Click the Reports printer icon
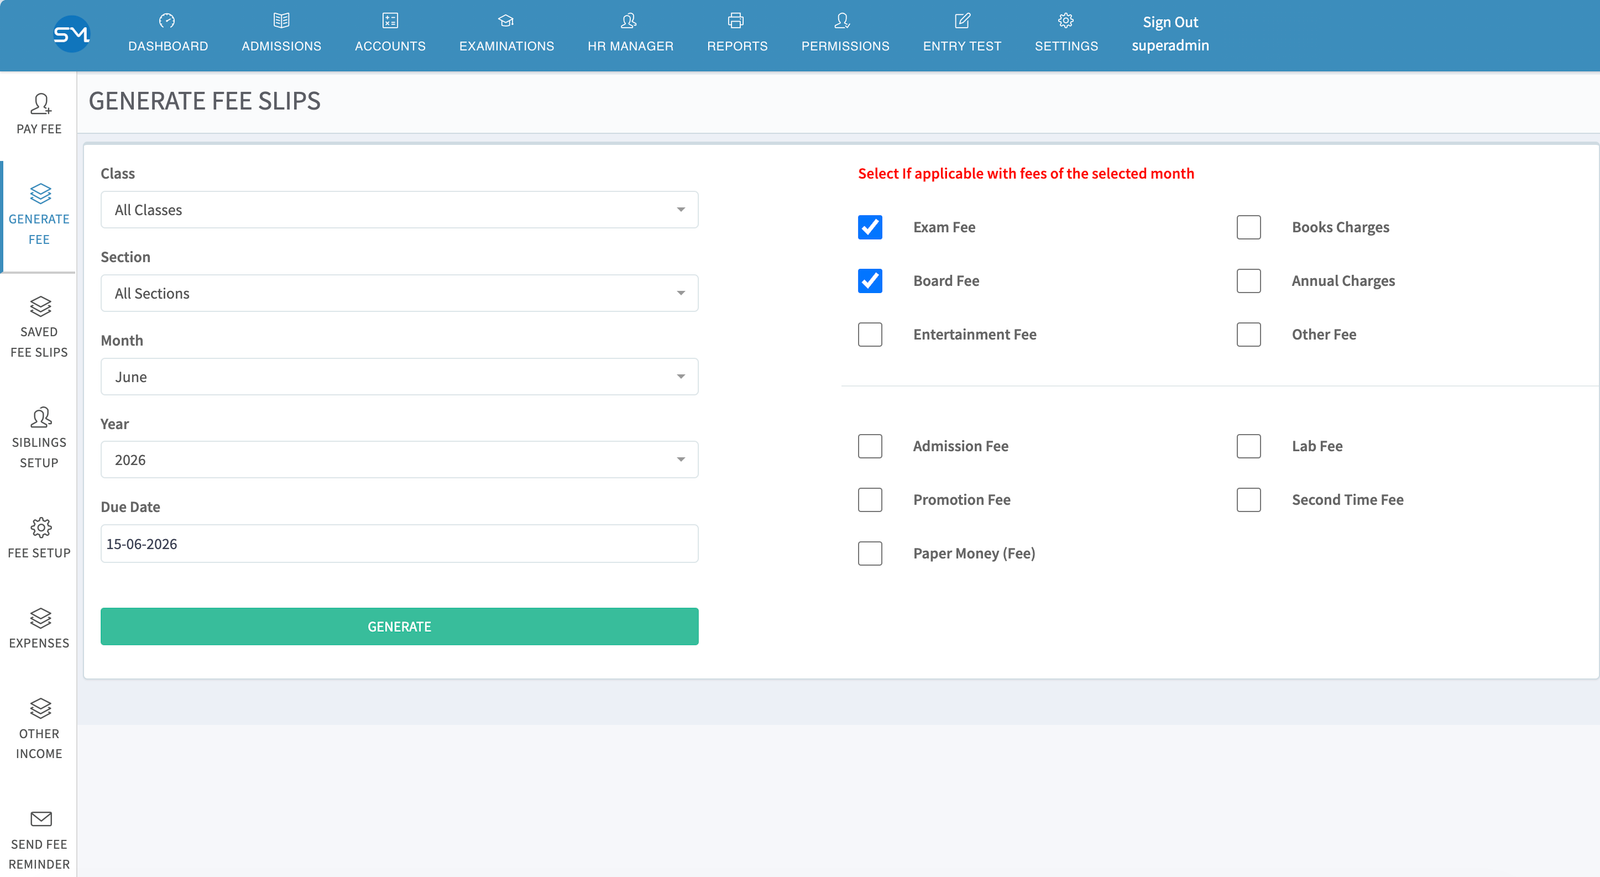This screenshot has width=1600, height=877. pos(736,20)
